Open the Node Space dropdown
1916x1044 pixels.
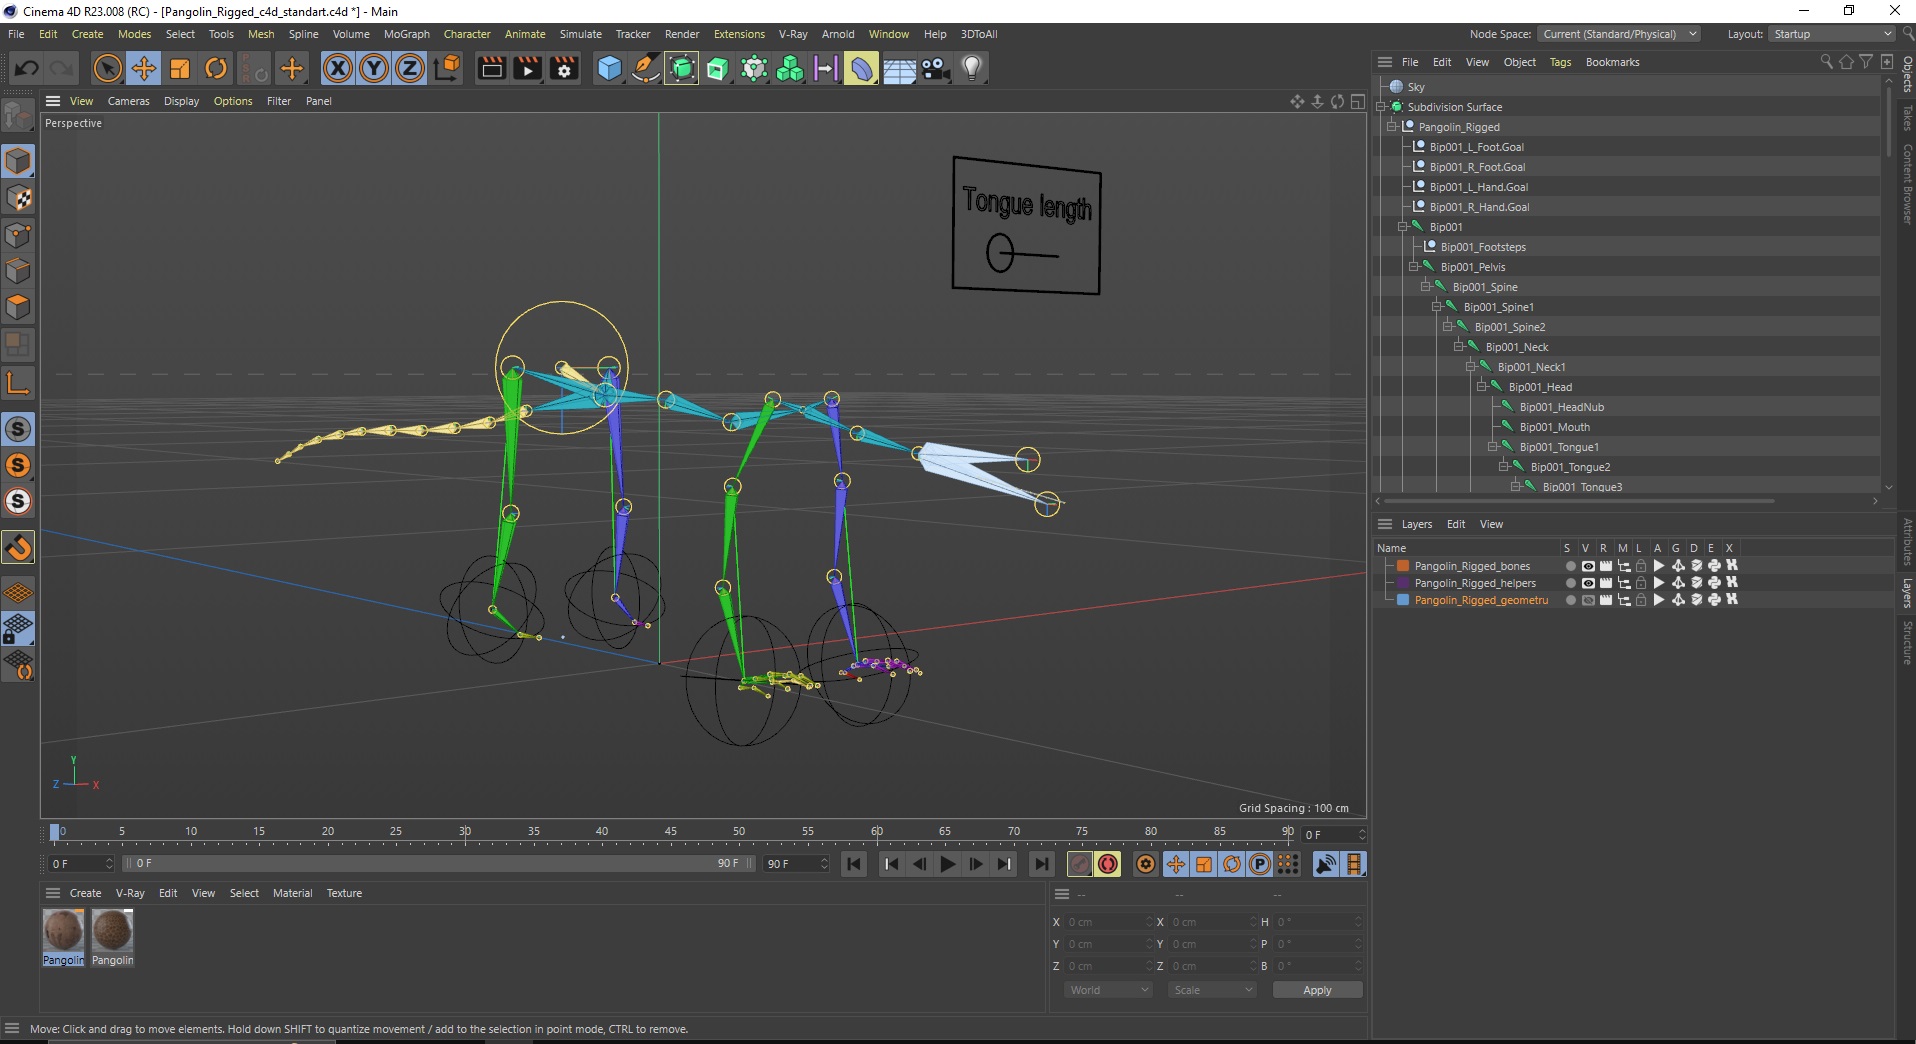(1618, 34)
